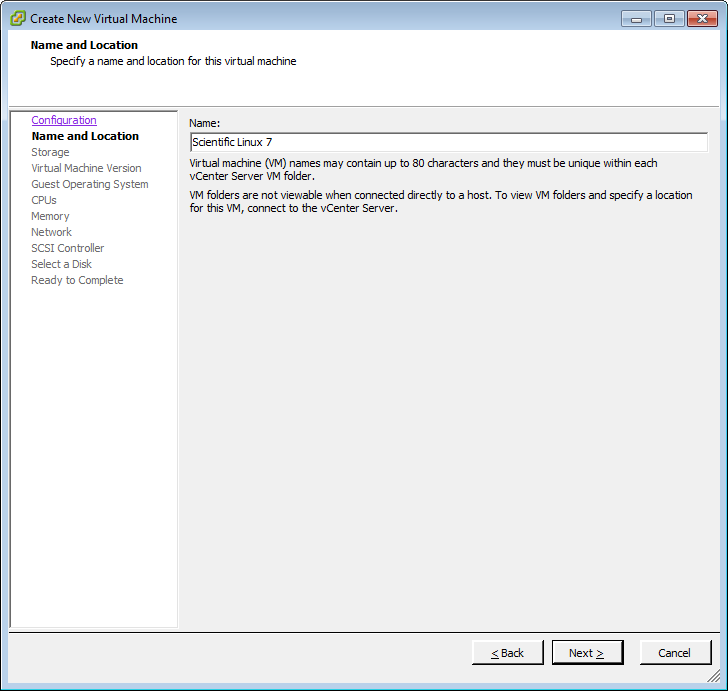Select the Guest Operating System step
This screenshot has width=728, height=691.
tap(90, 184)
